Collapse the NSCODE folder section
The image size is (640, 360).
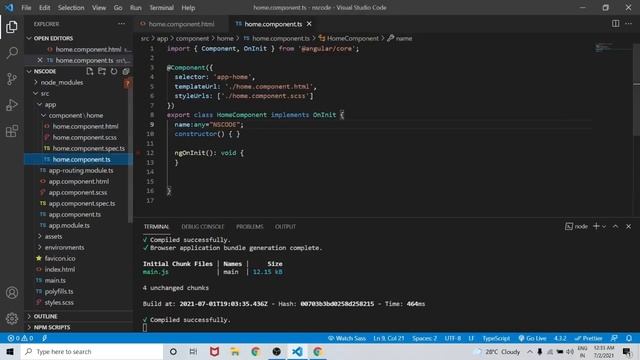point(29,71)
